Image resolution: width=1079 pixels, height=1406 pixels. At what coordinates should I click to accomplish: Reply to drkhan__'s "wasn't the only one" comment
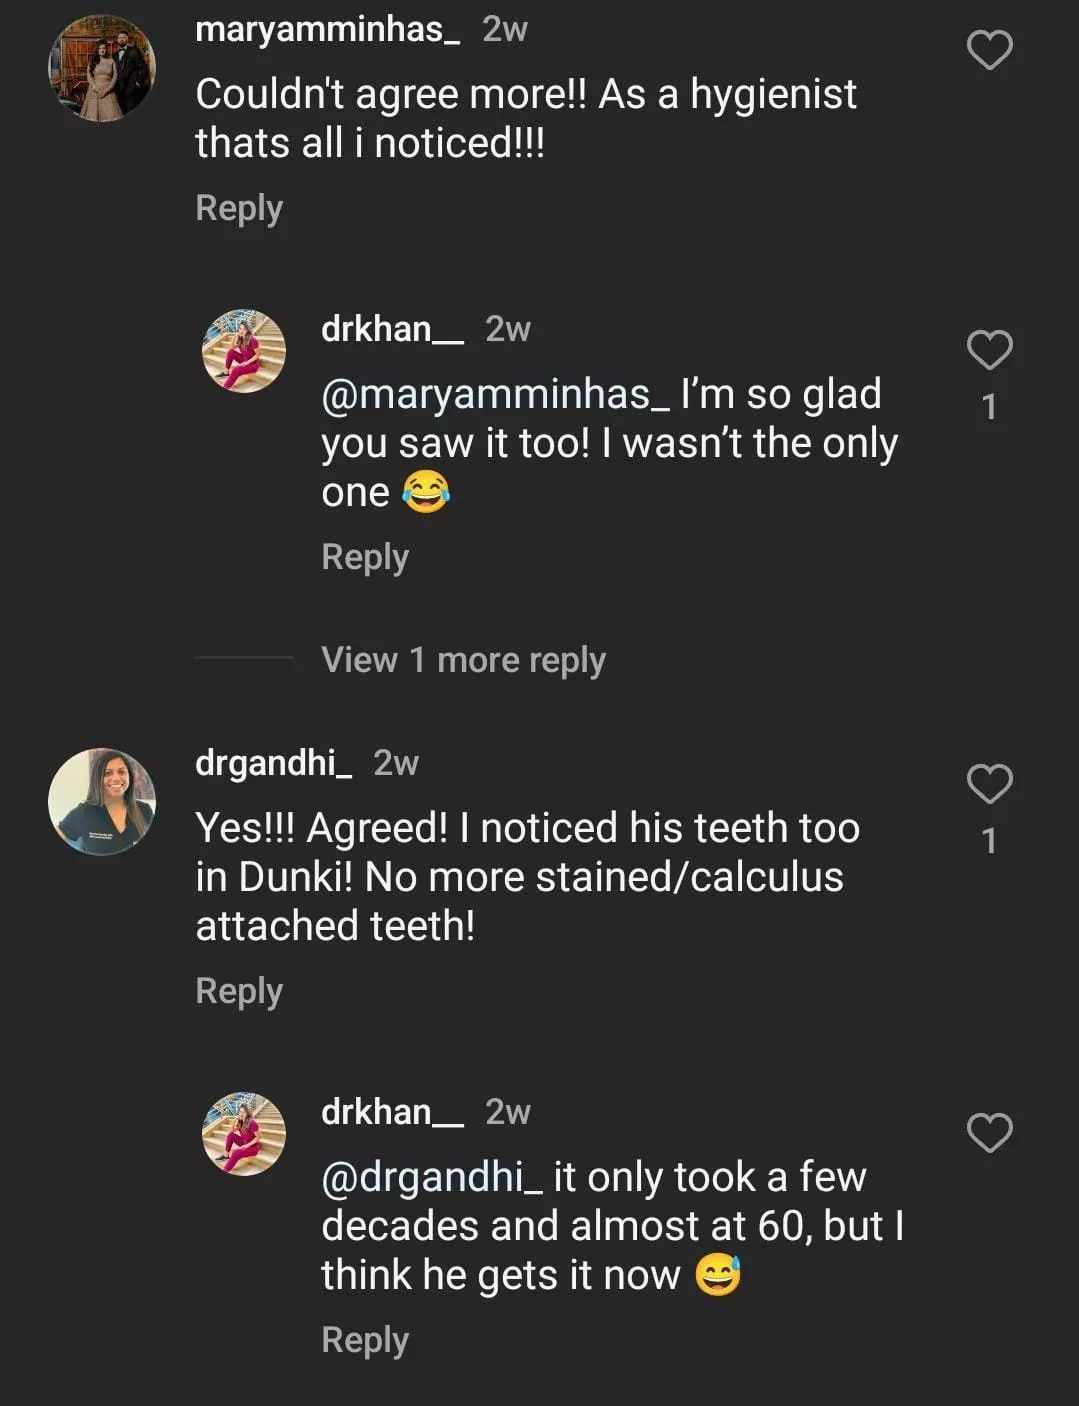point(365,557)
